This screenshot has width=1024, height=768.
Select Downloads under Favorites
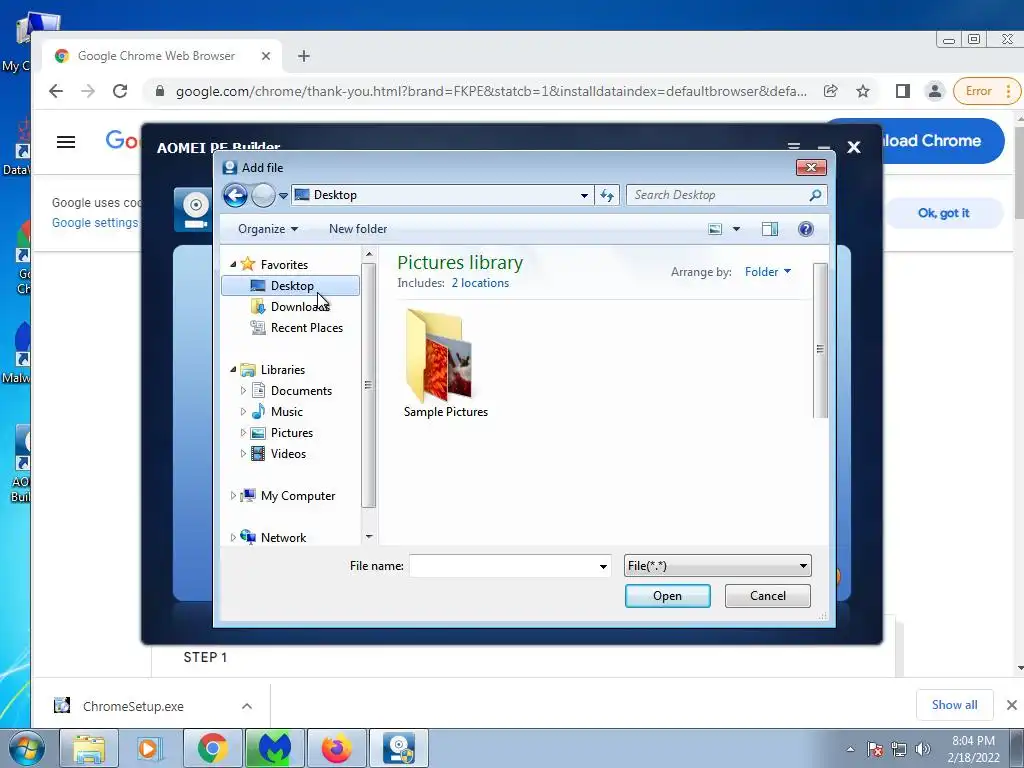tap(300, 306)
